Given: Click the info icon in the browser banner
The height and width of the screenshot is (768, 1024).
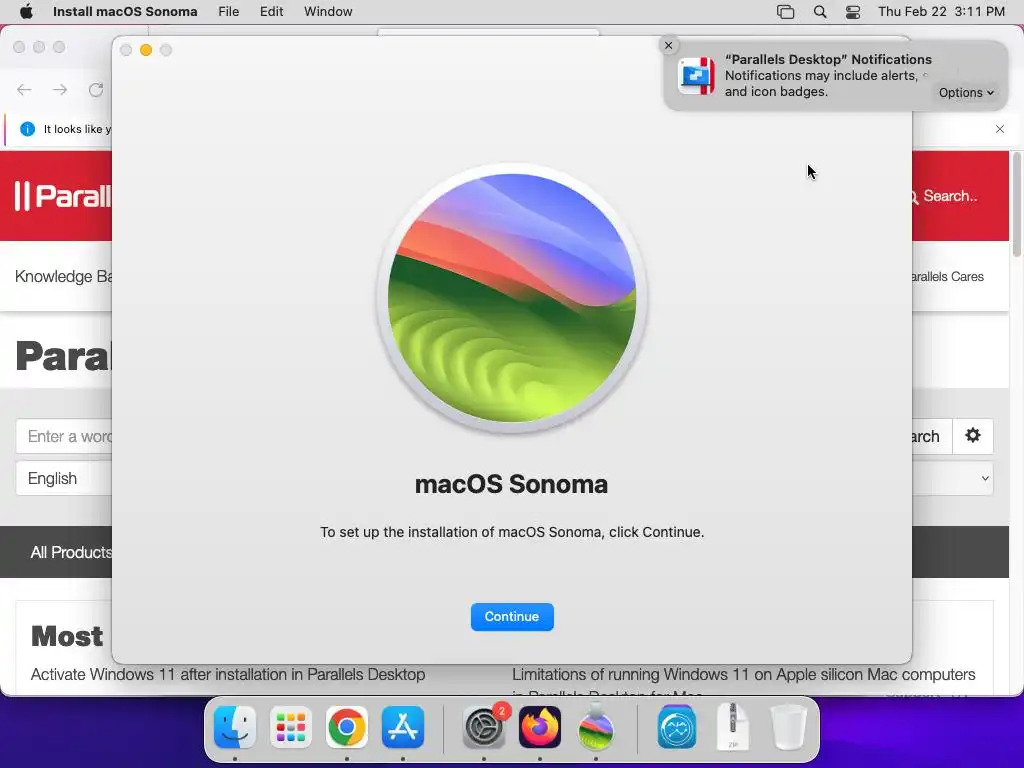Looking at the screenshot, I should pos(27,129).
